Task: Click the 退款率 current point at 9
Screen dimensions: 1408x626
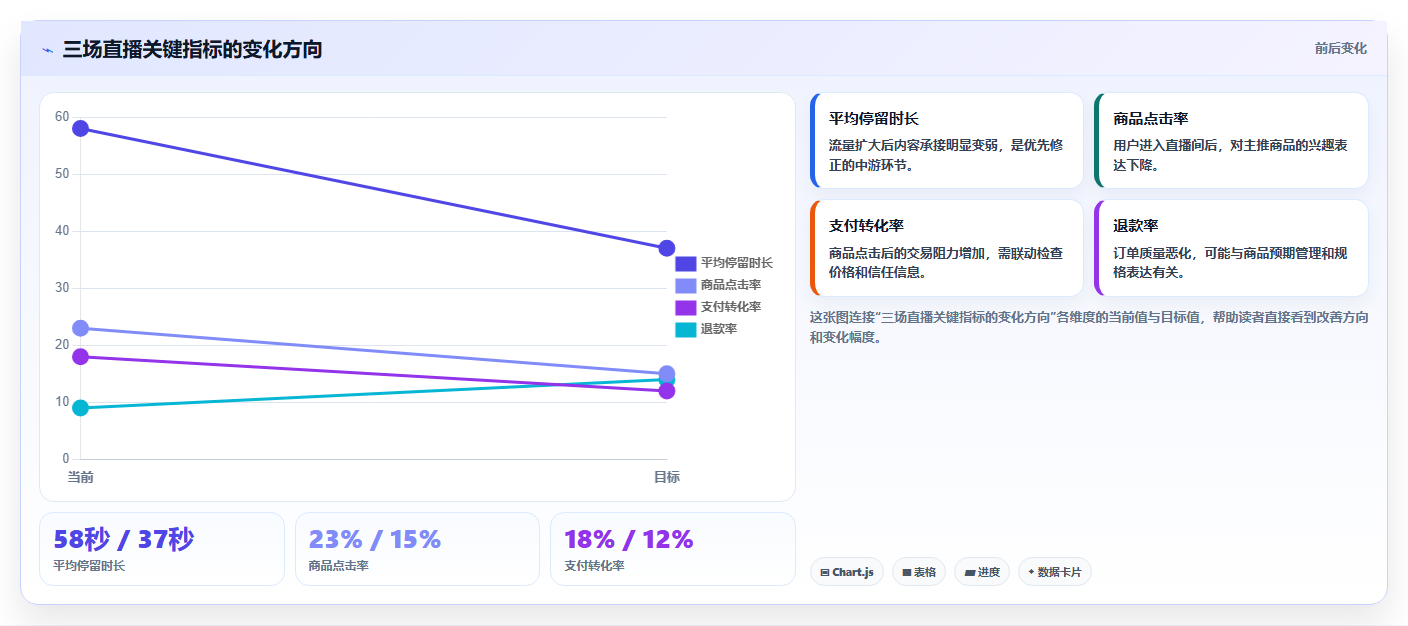Action: (x=81, y=408)
